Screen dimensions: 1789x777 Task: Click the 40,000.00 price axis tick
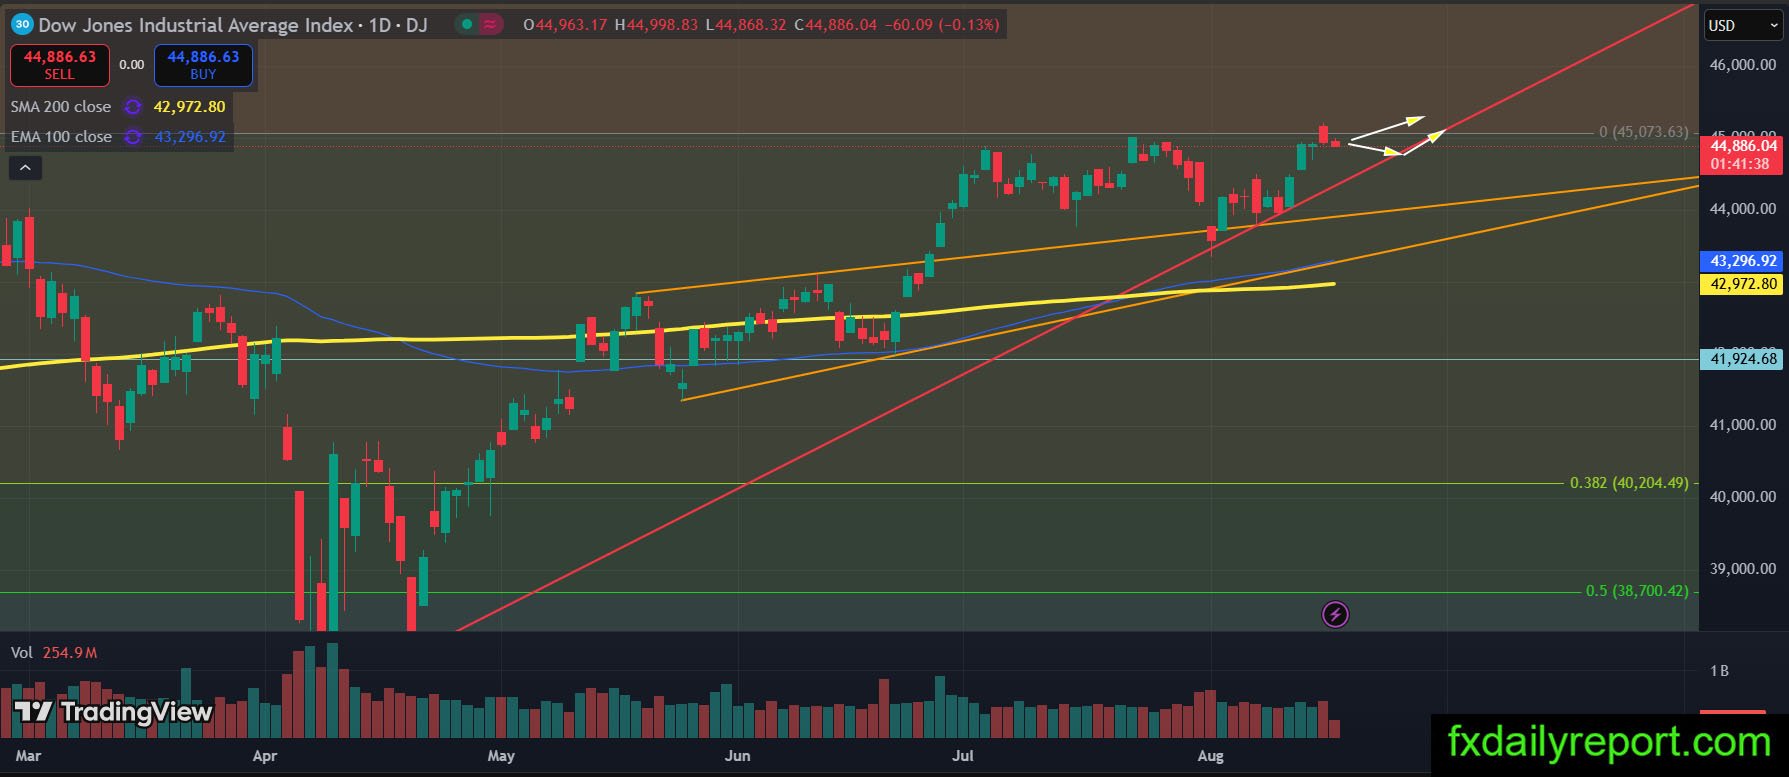coord(1743,497)
